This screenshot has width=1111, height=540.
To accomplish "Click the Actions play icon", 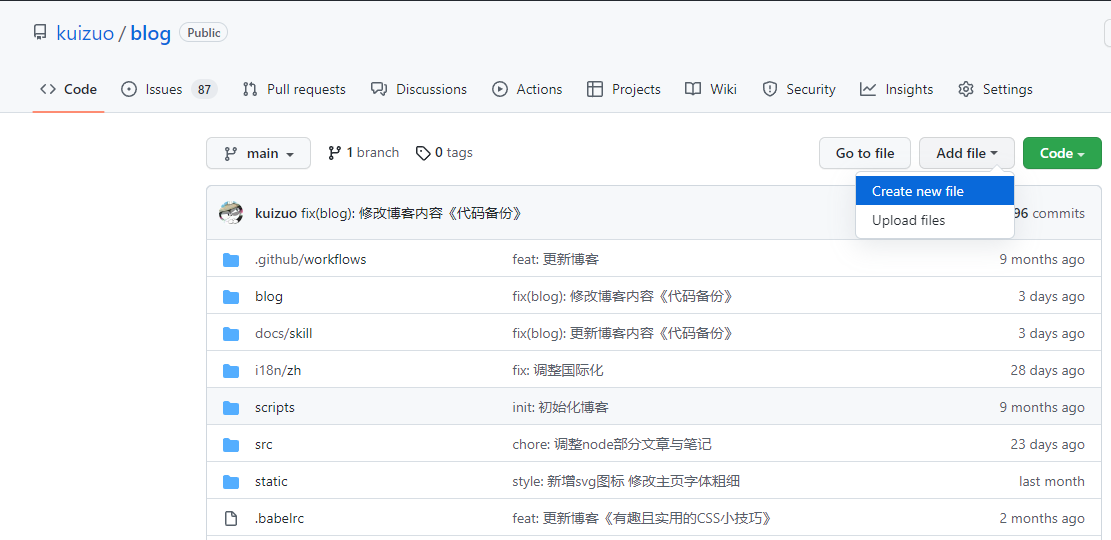I will point(500,89).
